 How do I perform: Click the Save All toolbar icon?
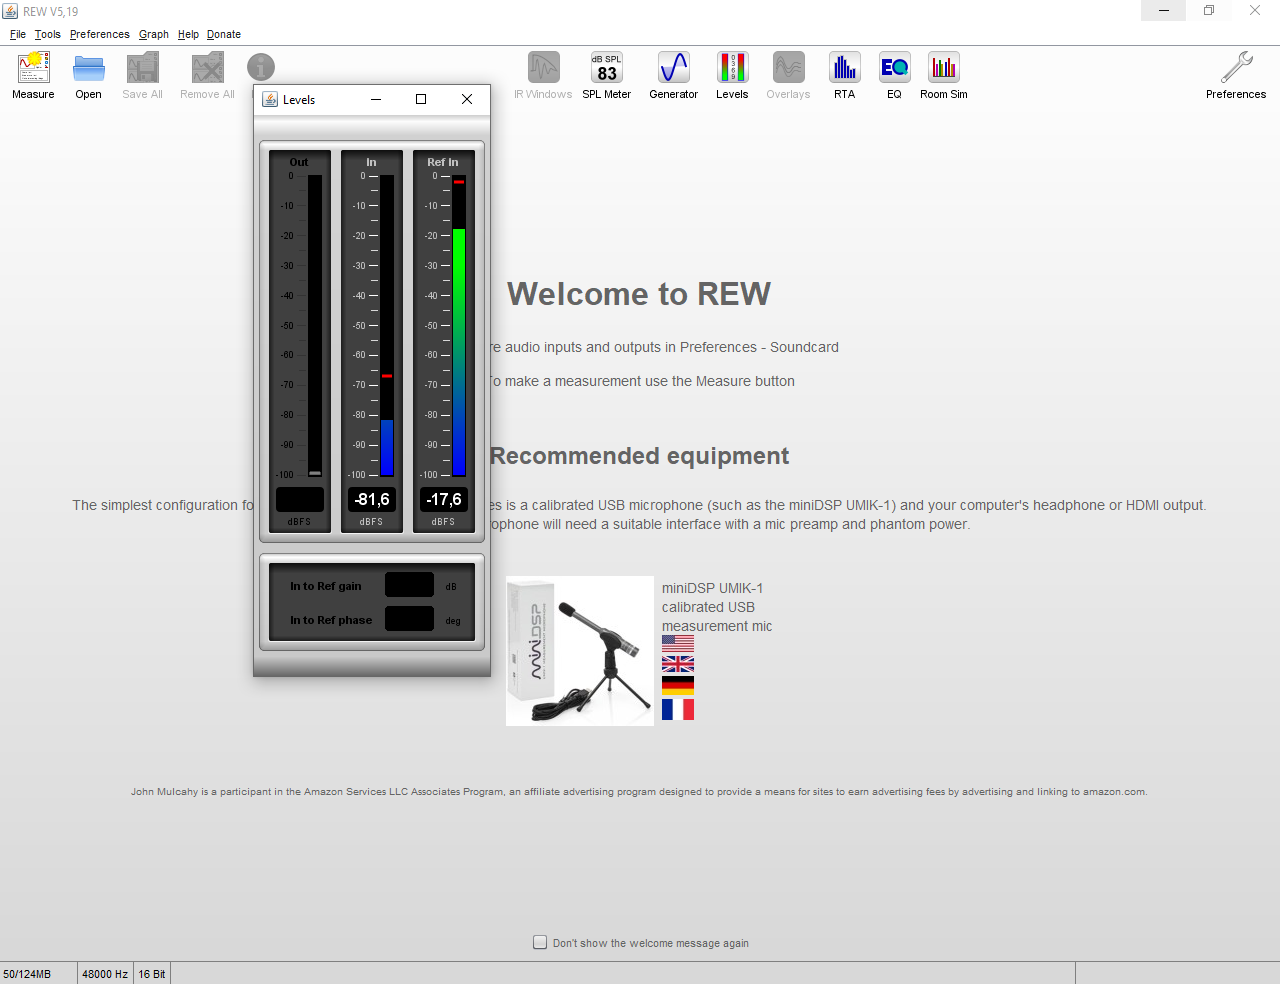143,76
